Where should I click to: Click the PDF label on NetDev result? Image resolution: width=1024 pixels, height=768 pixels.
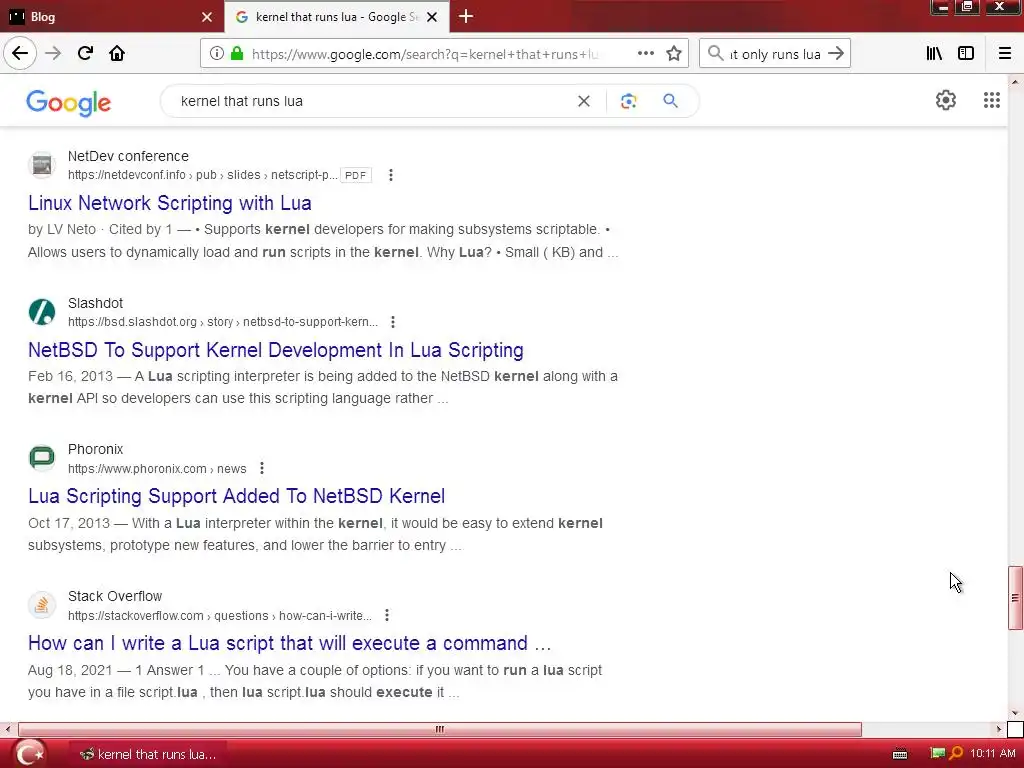356,175
